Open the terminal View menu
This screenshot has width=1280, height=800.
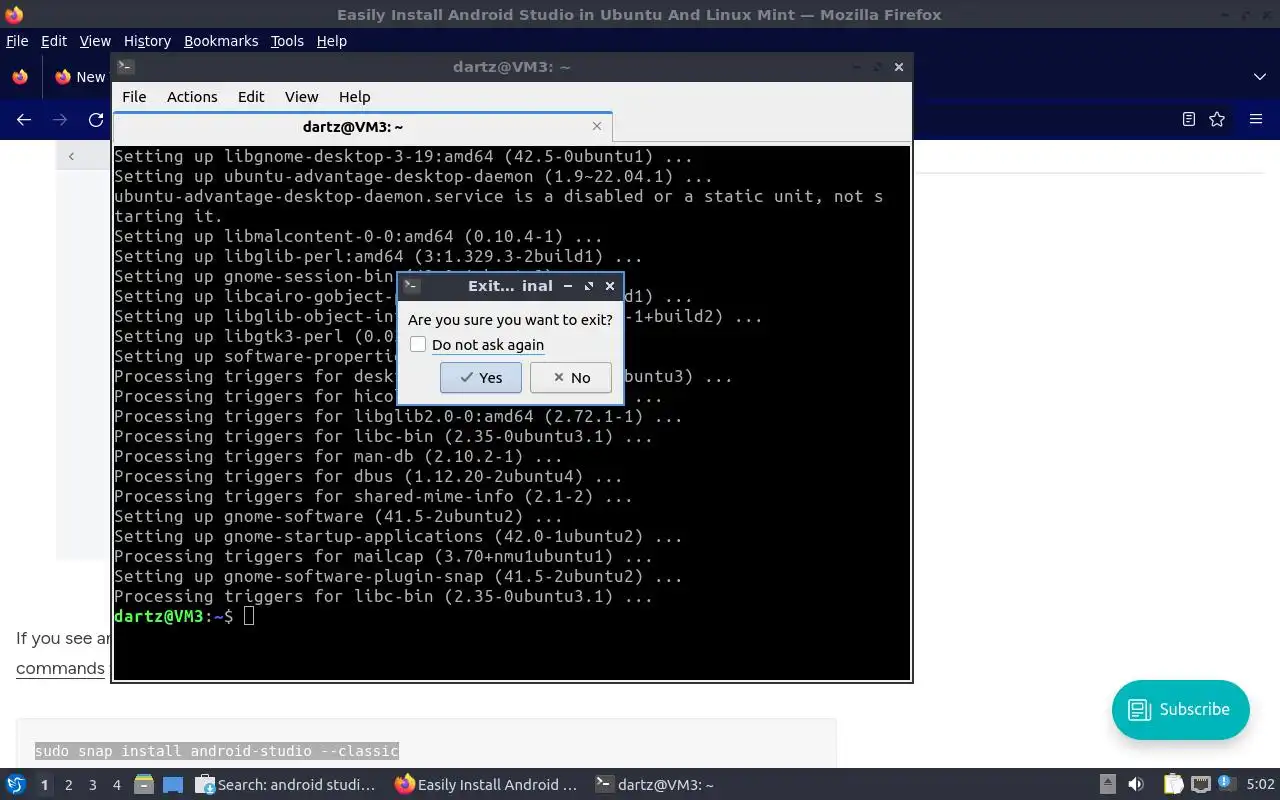point(301,96)
